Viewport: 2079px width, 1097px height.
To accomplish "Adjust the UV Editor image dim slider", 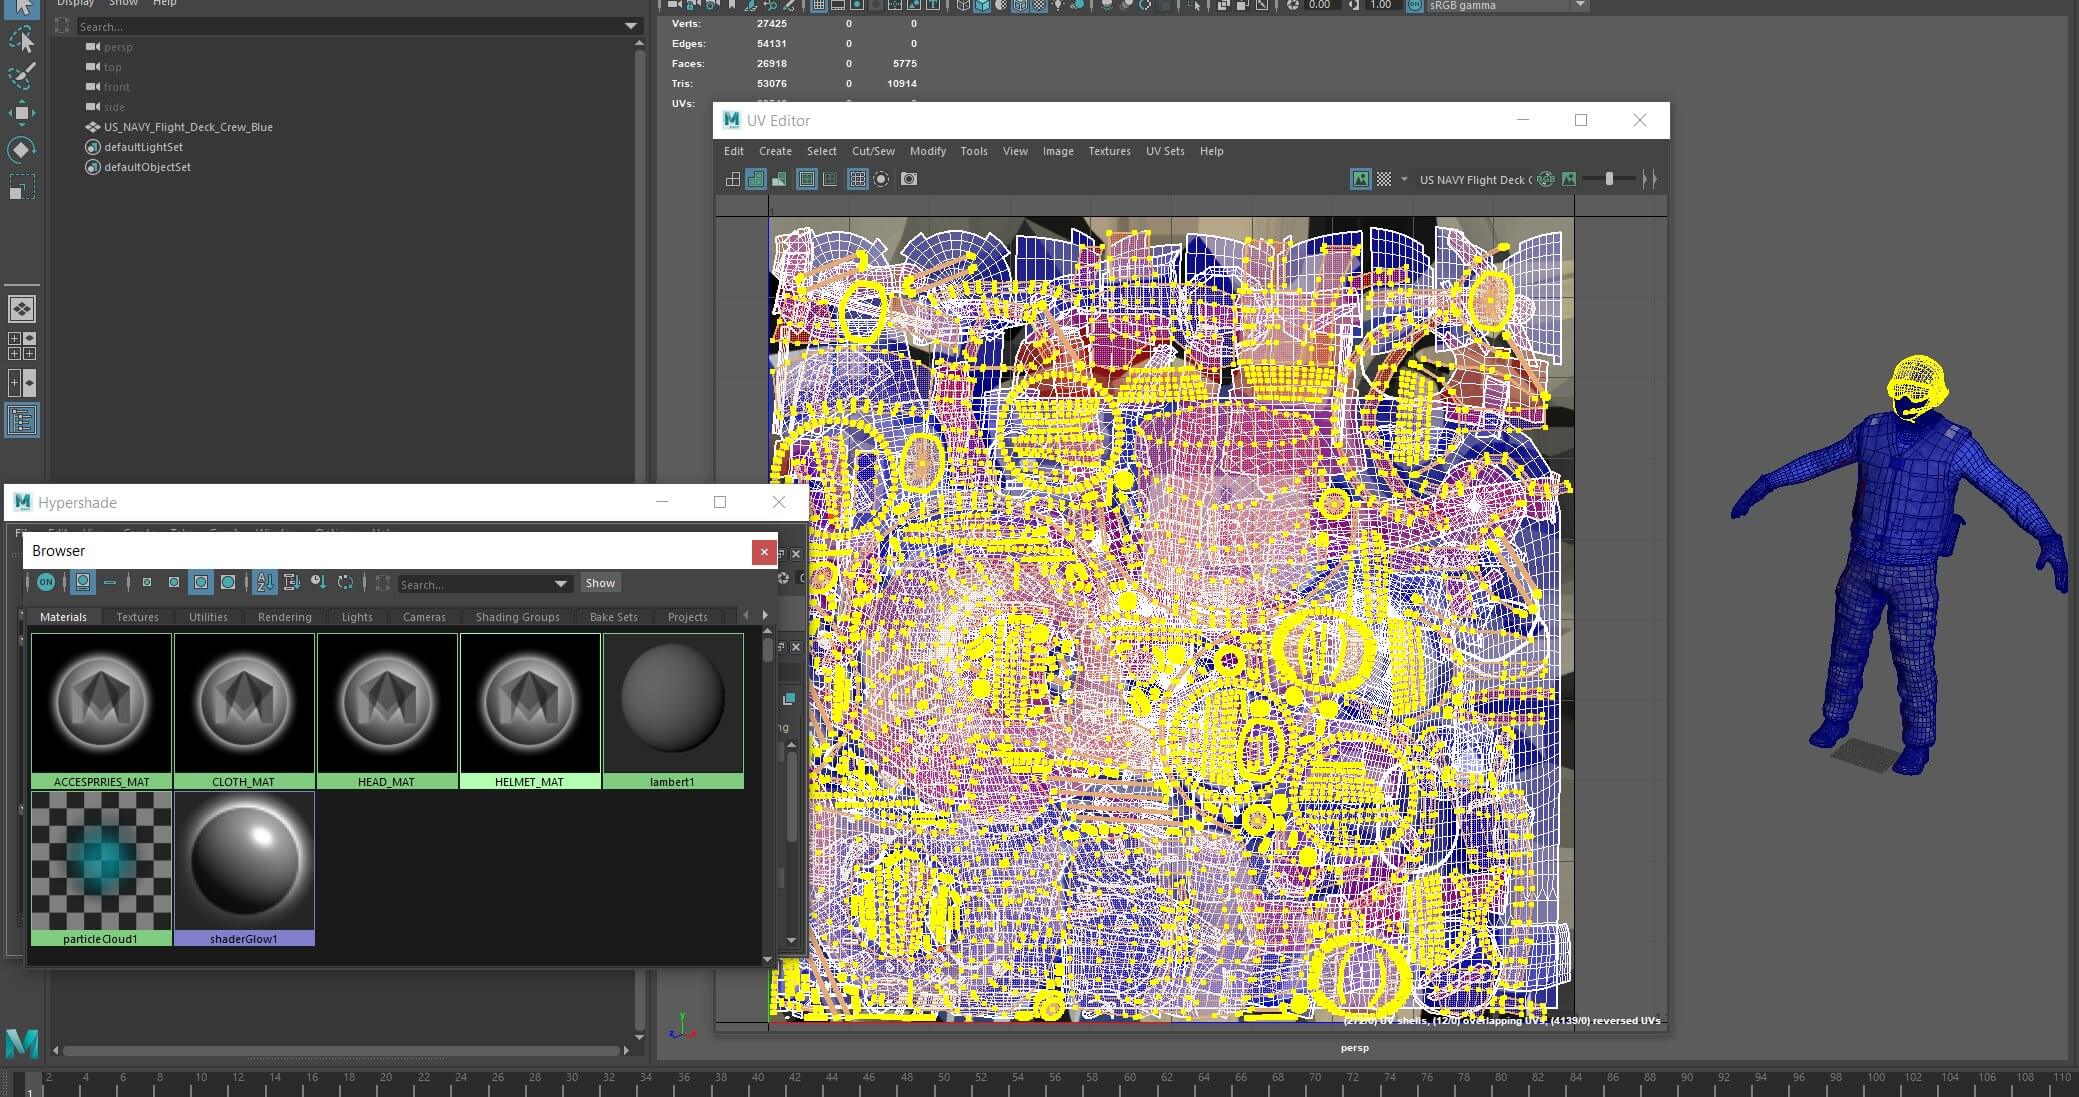I will coord(1609,179).
